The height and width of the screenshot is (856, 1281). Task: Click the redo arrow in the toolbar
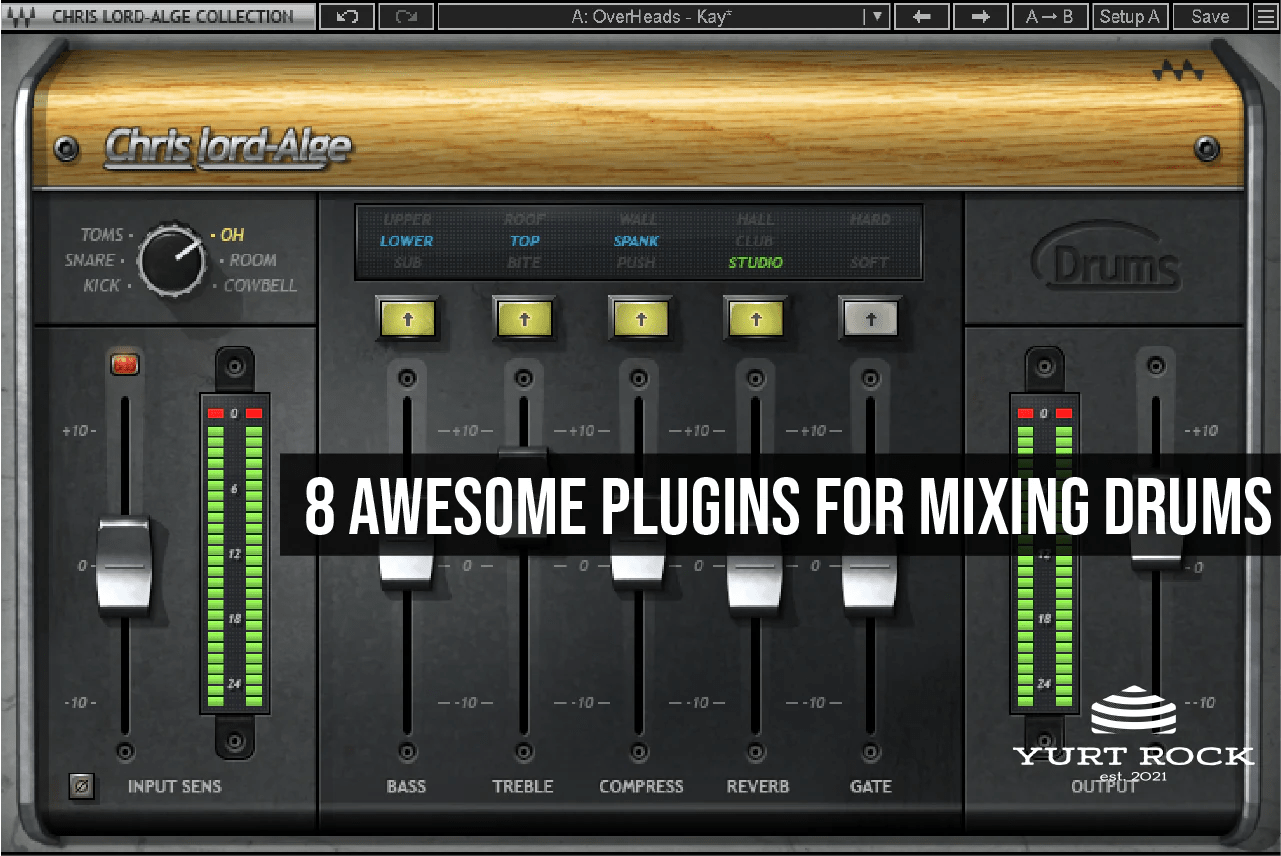(405, 16)
